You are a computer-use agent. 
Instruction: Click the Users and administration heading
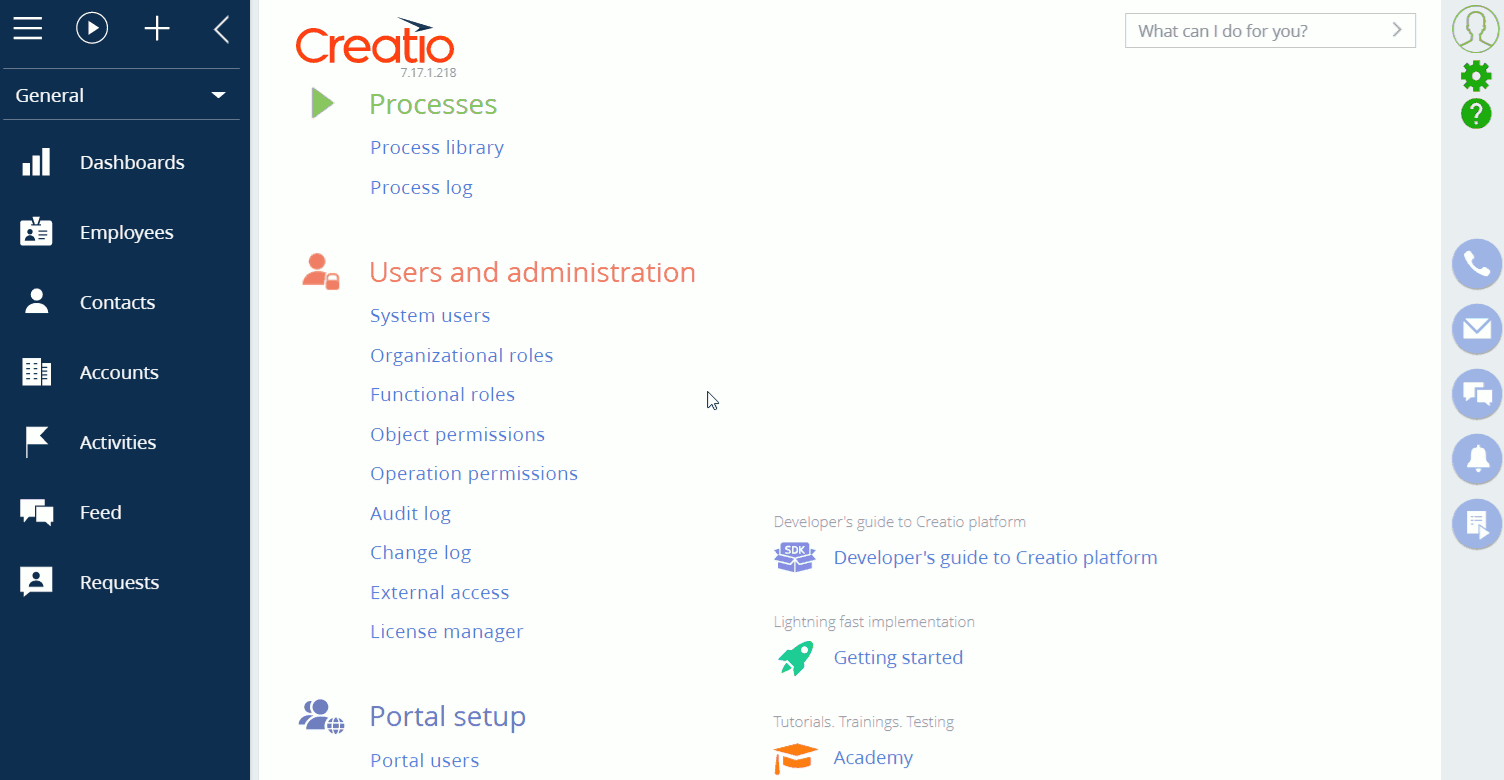click(532, 272)
